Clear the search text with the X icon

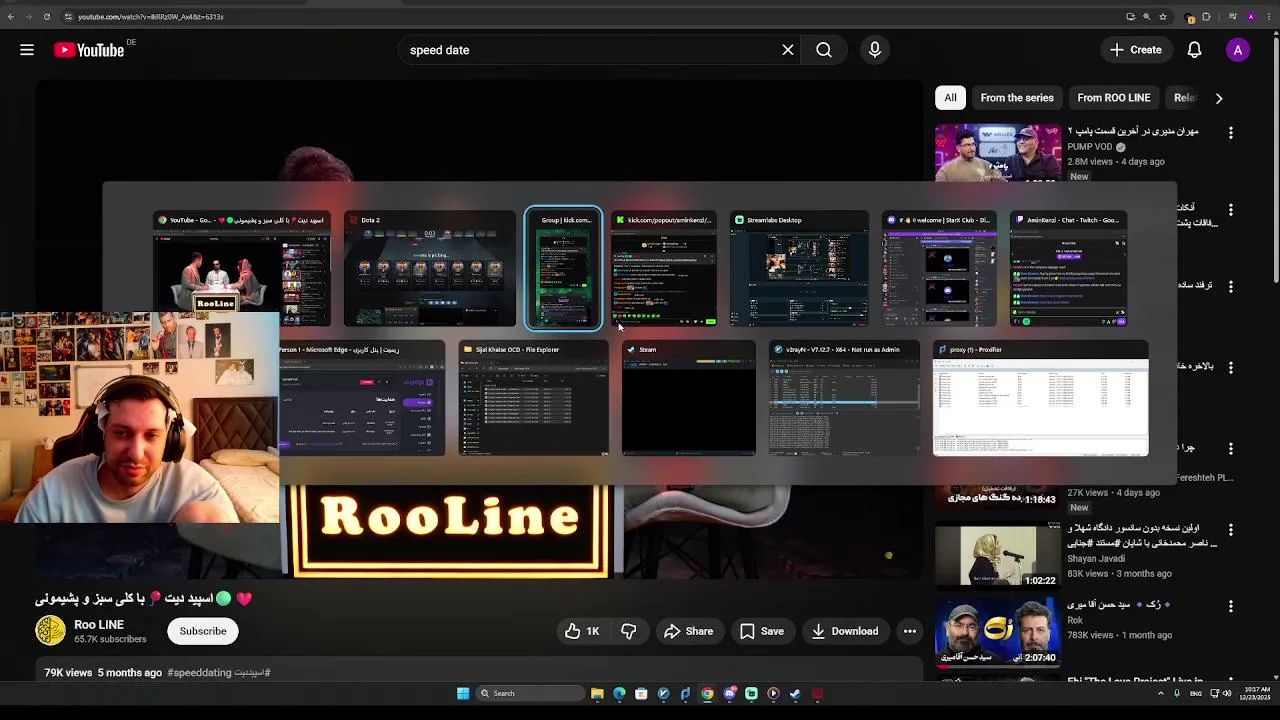788,50
